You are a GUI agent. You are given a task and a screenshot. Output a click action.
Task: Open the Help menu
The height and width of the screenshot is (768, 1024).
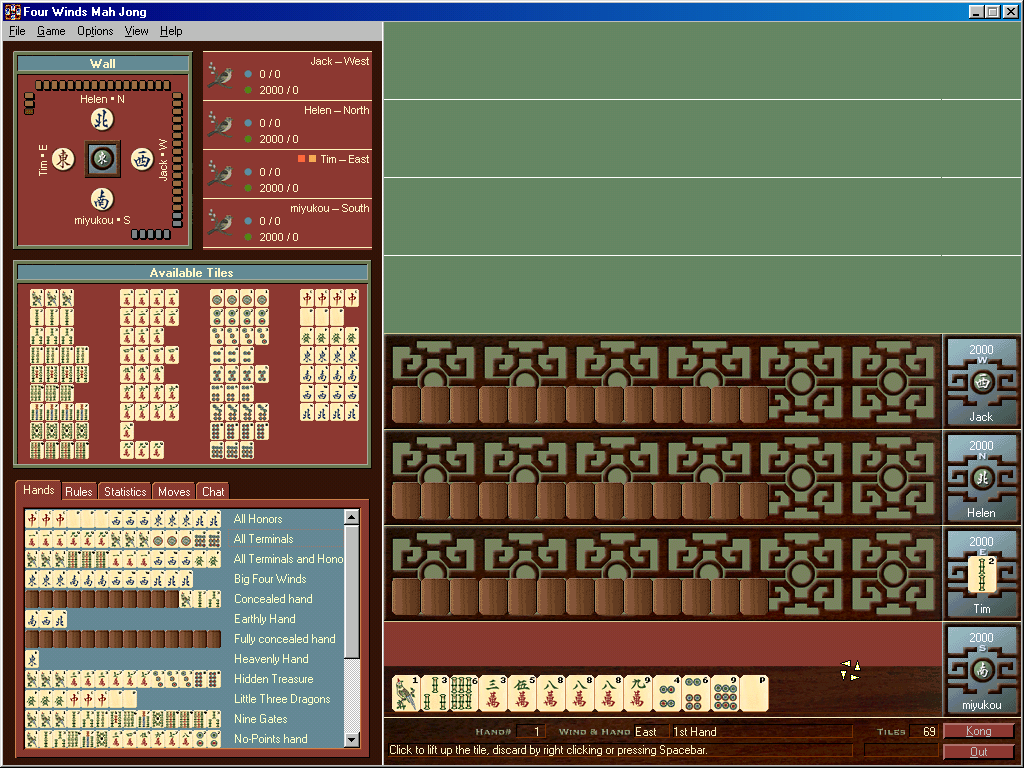[171, 31]
